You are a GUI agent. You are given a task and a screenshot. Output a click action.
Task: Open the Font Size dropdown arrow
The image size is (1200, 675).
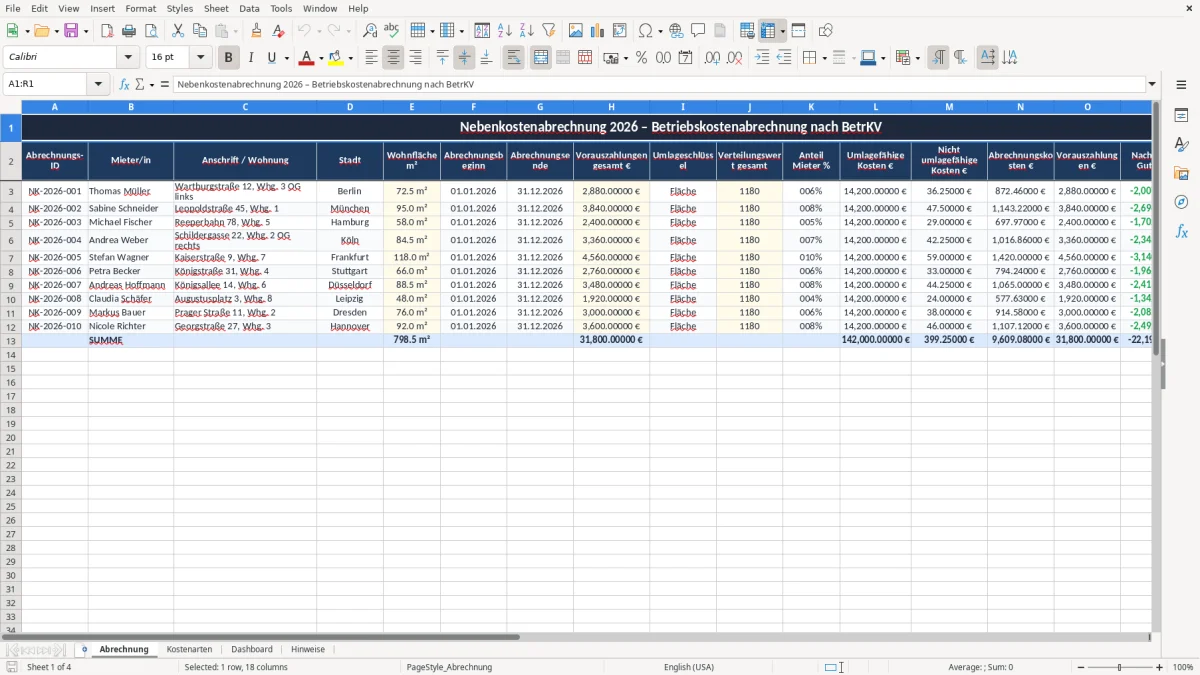200,57
